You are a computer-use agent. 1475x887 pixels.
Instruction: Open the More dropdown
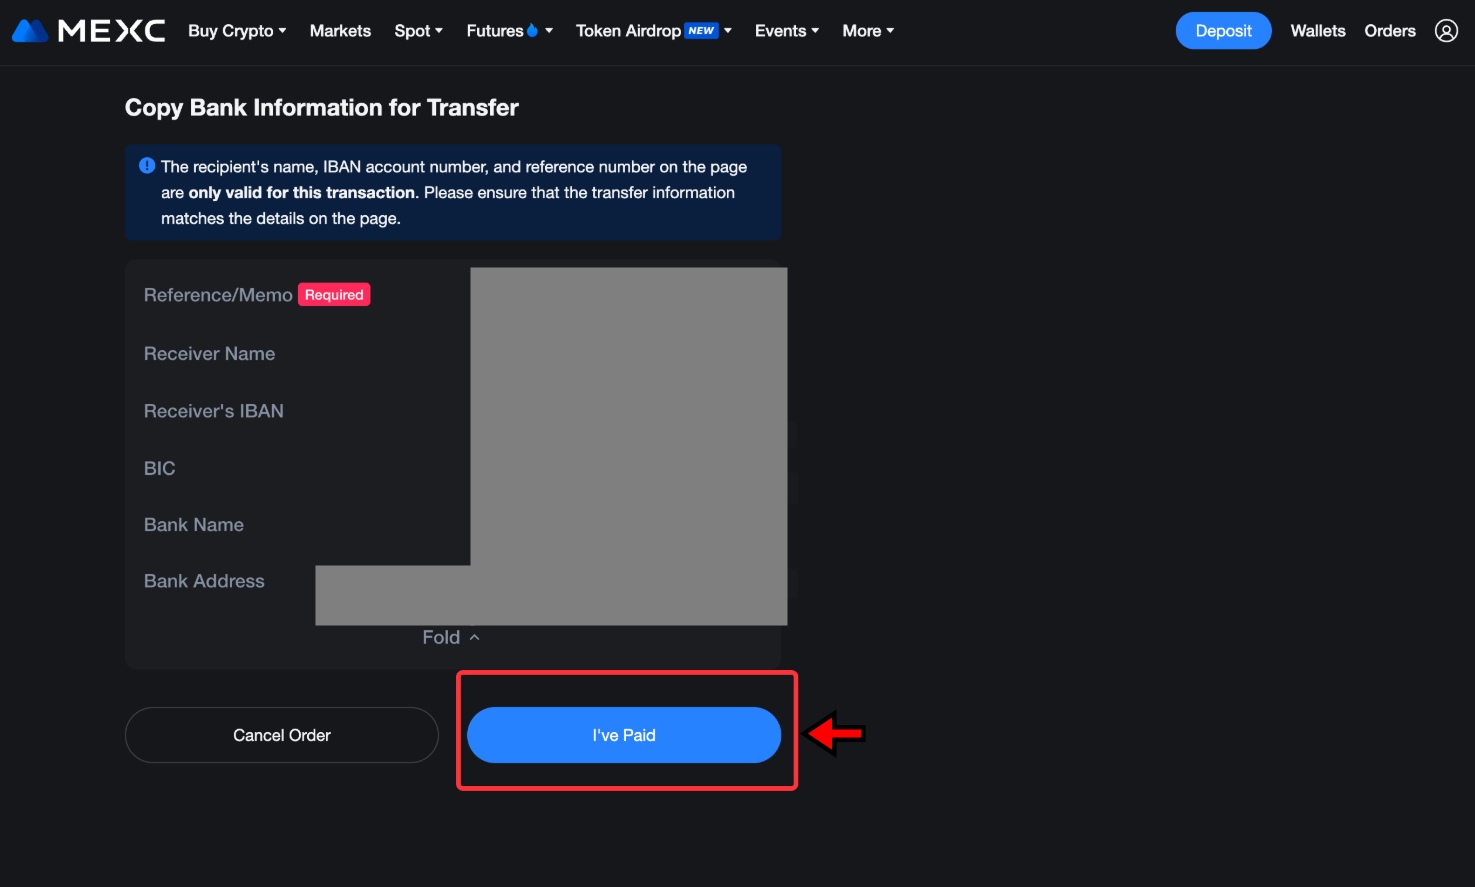[x=866, y=30]
